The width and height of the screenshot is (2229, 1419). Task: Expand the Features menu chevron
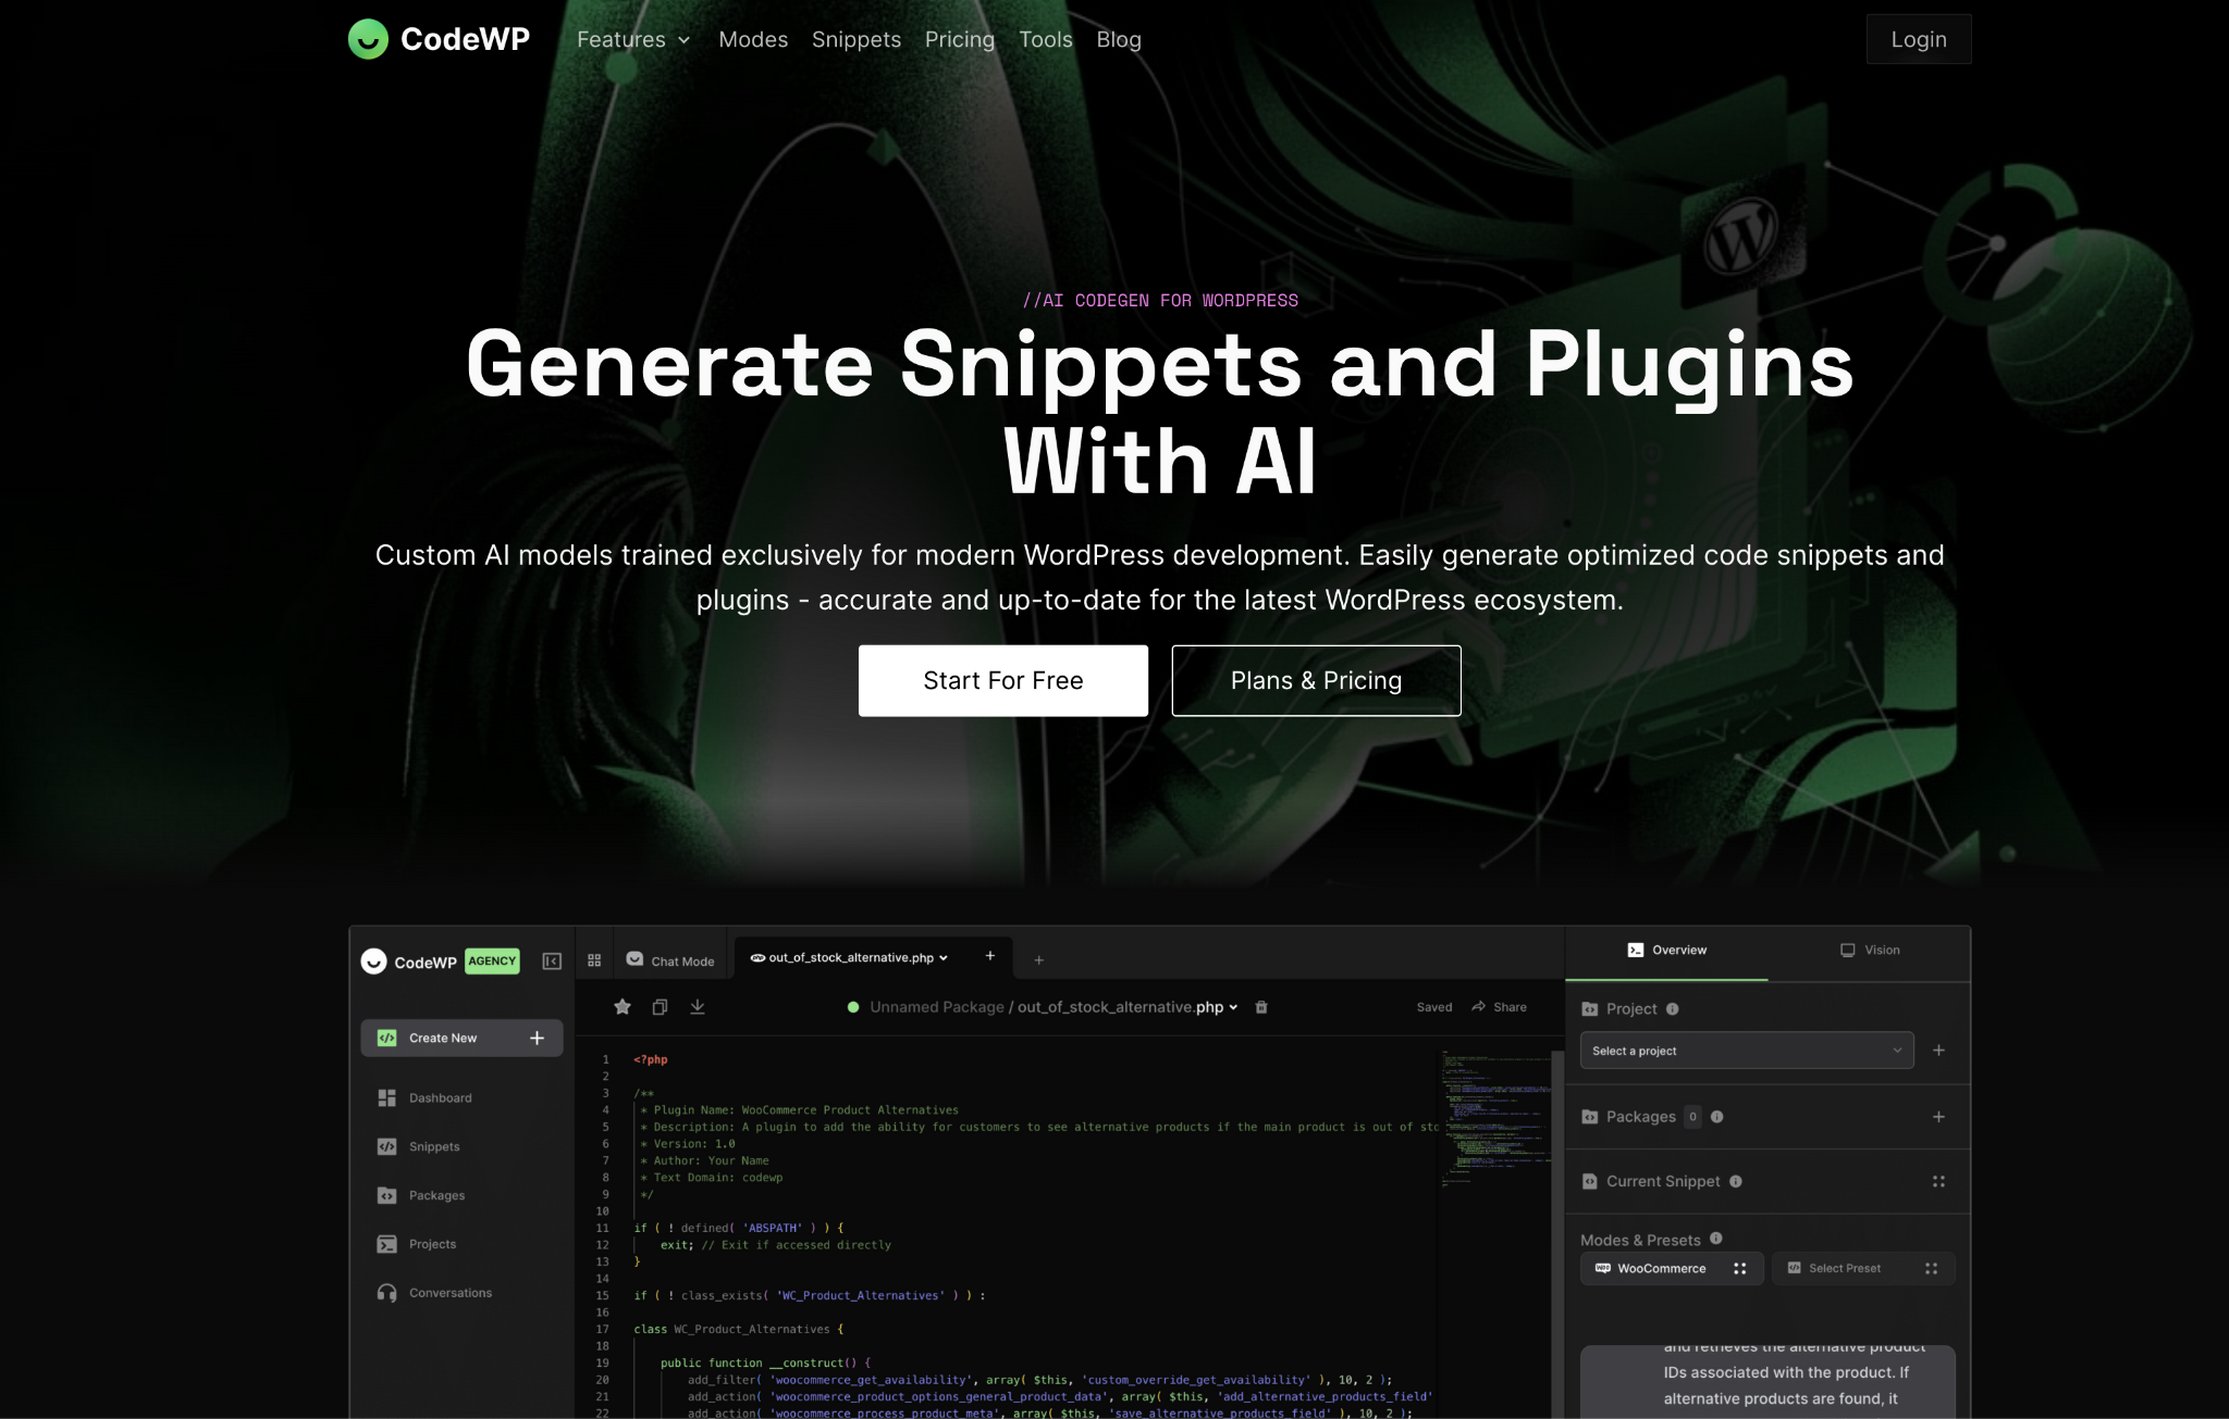(x=684, y=40)
